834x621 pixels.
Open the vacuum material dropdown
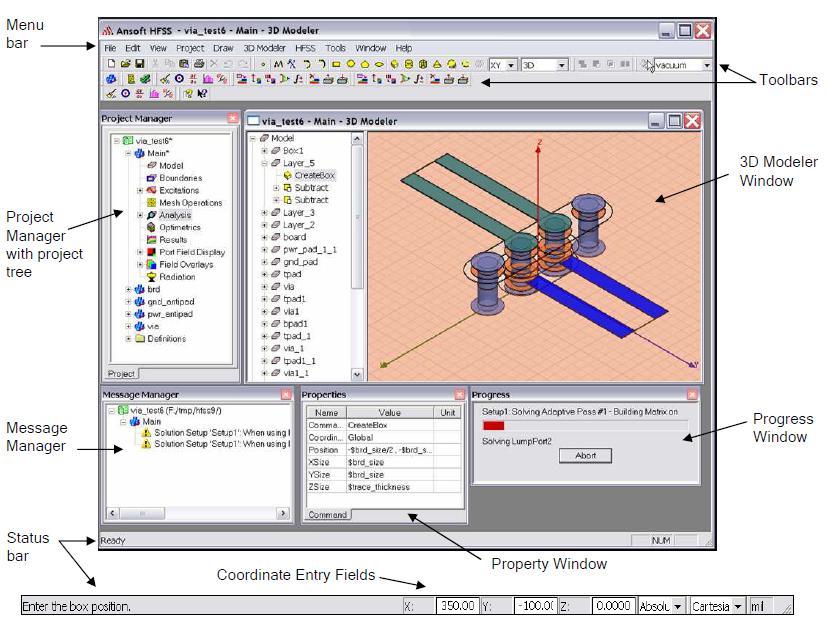(706, 65)
